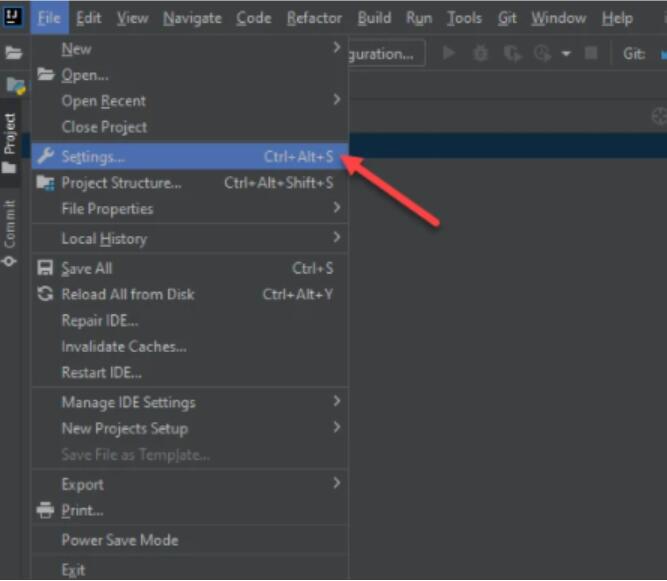The width and height of the screenshot is (667, 581).
Task: Select Invalidate Caches from the File menu
Action: pyautogui.click(x=123, y=346)
